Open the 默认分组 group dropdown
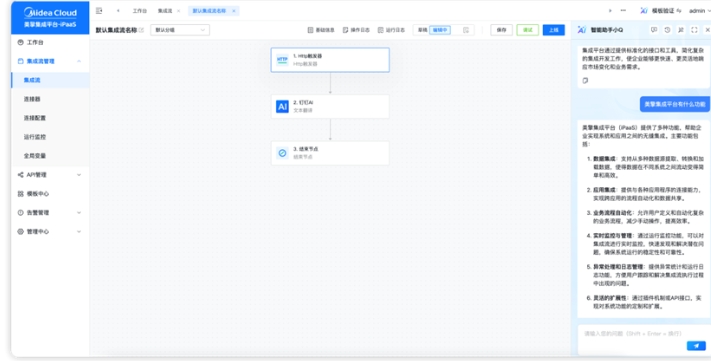711x361 pixels. point(180,30)
